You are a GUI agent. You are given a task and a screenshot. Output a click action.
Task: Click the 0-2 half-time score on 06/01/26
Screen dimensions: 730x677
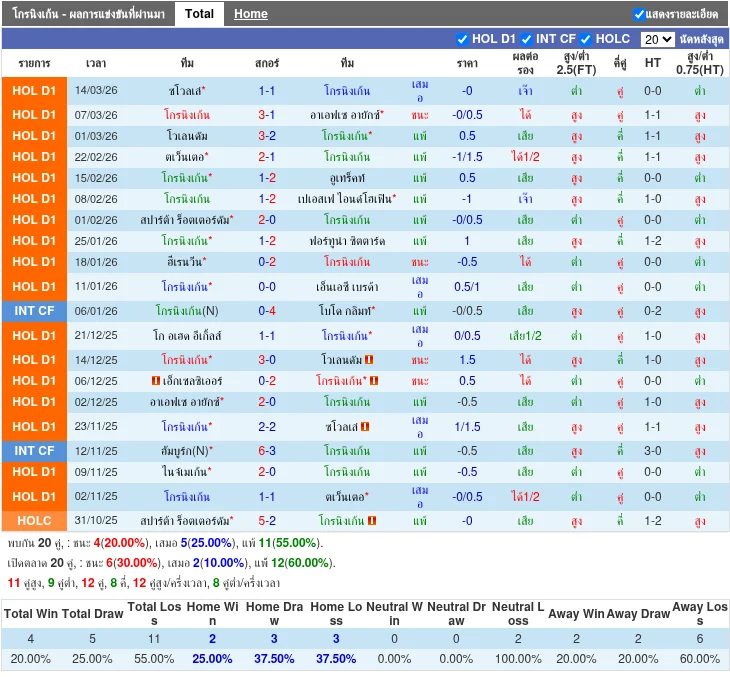(652, 311)
